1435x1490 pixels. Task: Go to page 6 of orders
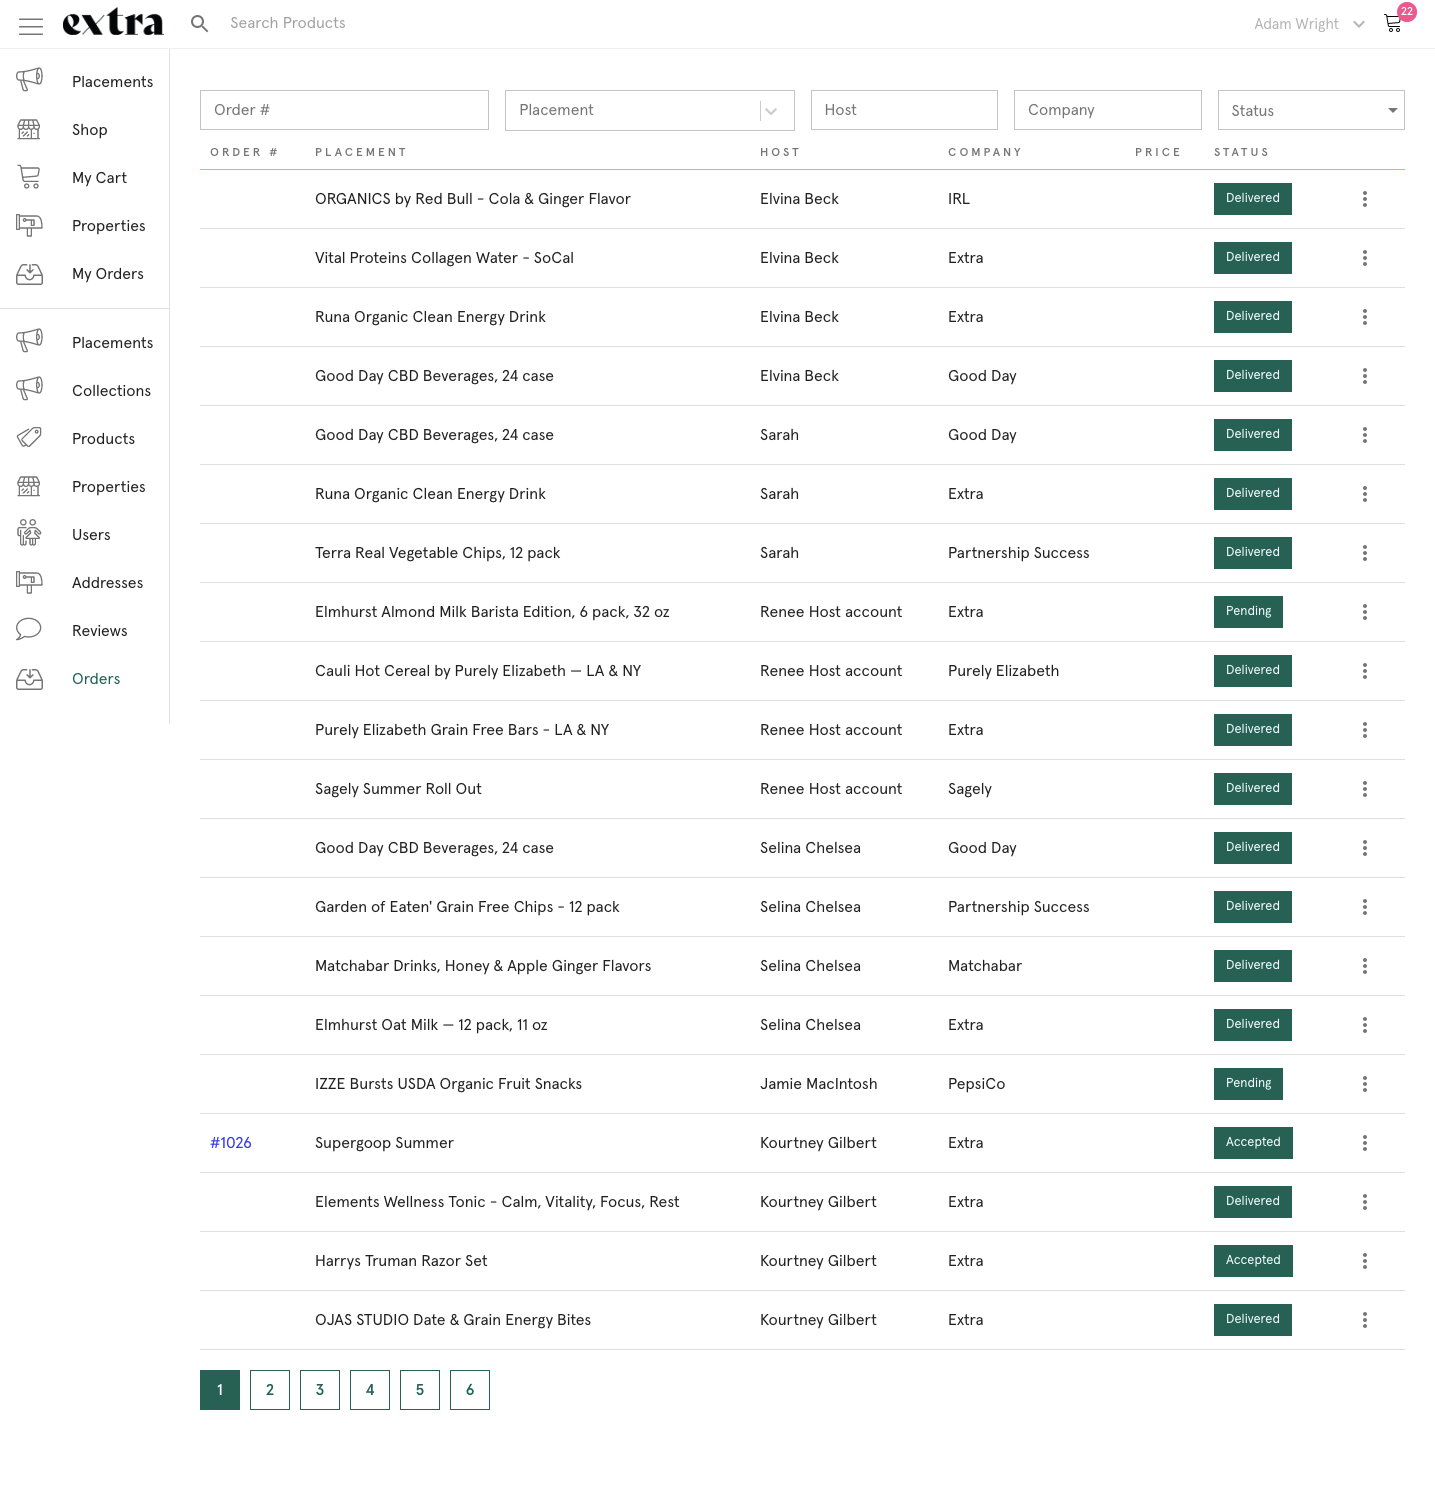point(470,1390)
